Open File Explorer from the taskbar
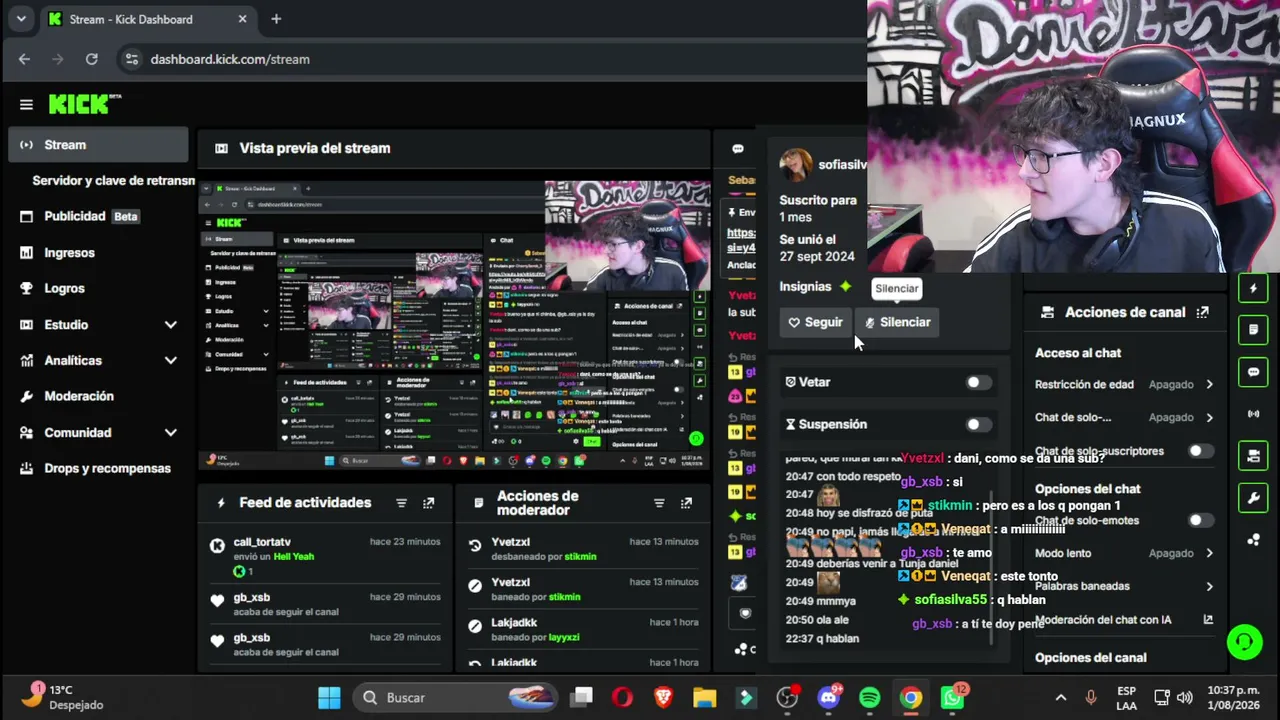 [705, 697]
